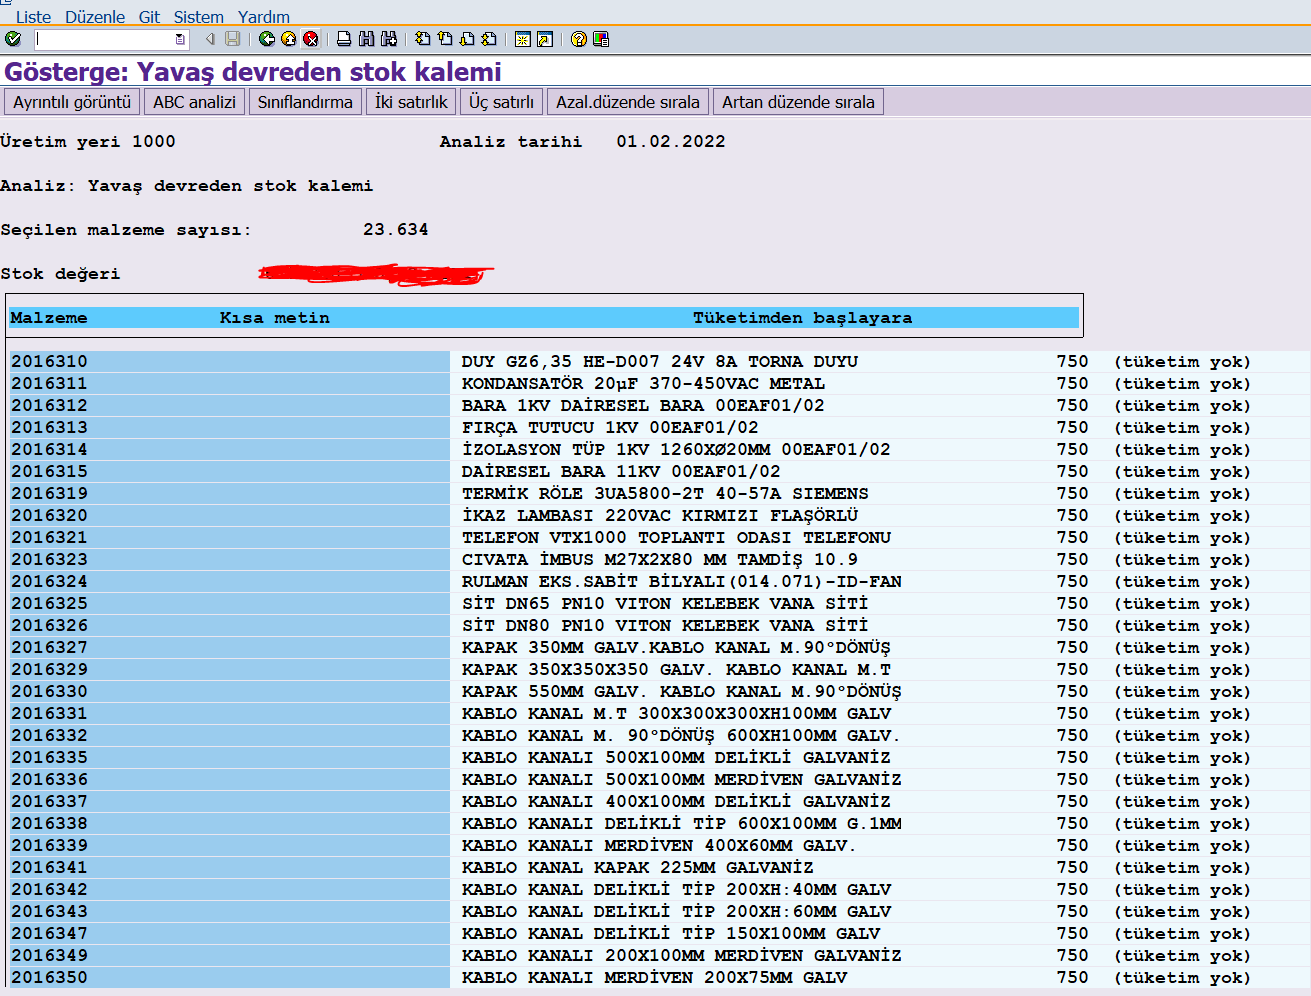
Task: Click the green Enter checkmark icon
Action: (13, 39)
